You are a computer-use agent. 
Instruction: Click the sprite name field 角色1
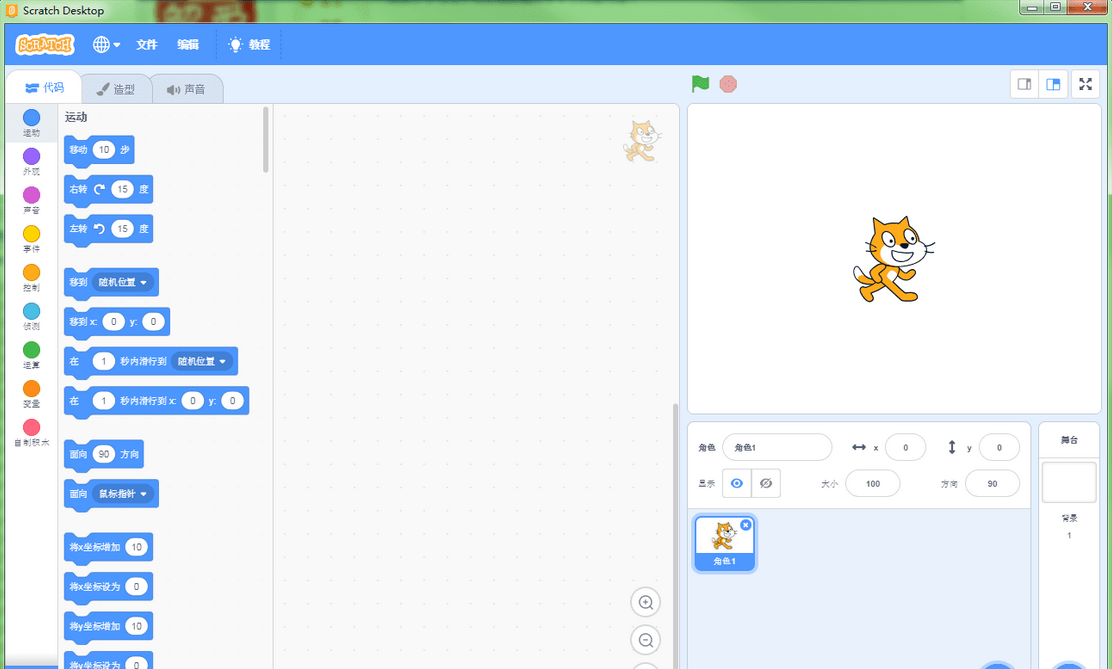tap(777, 448)
